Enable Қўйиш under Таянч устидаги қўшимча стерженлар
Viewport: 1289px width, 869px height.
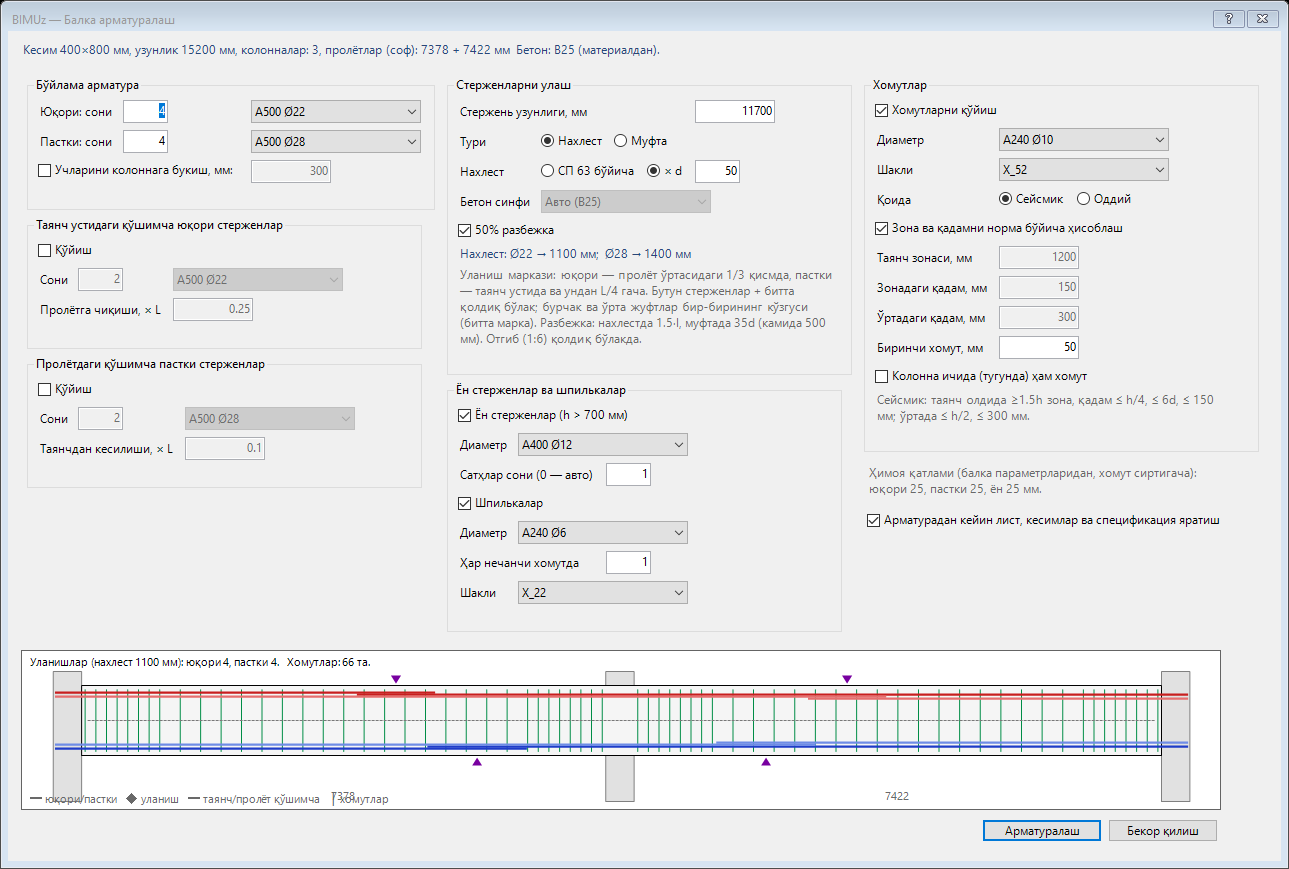coord(44,250)
